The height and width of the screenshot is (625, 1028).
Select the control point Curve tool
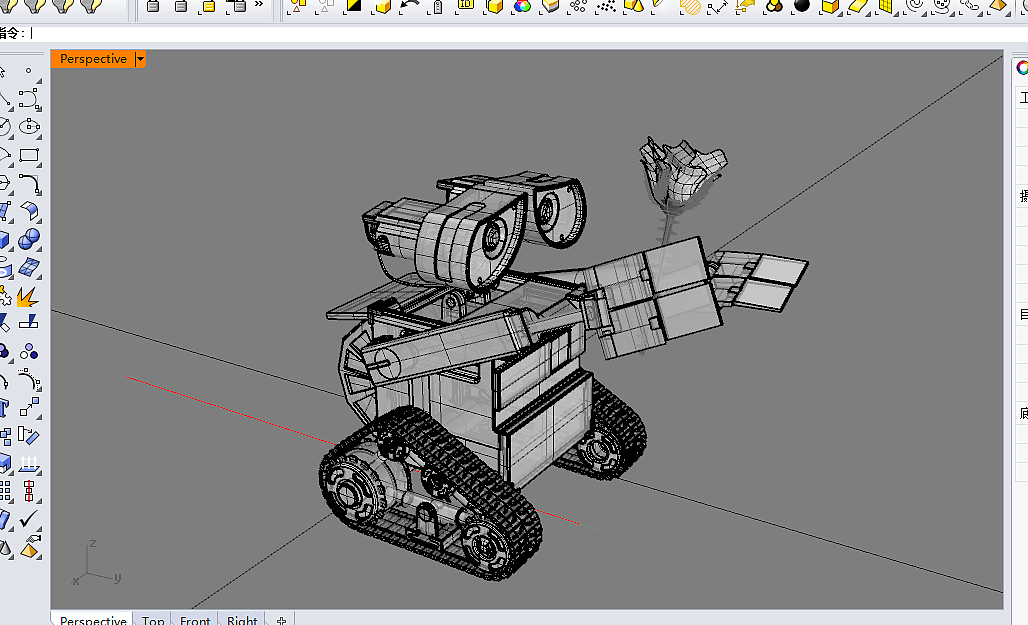[x=29, y=99]
